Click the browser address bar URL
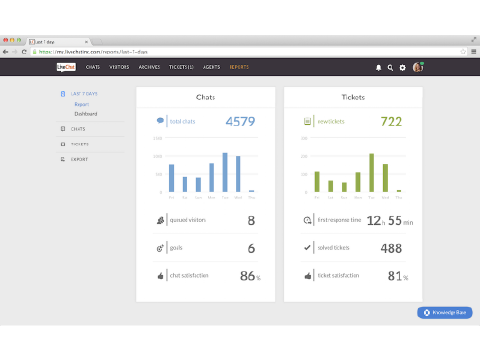Screen dimensions: 480x360 [93, 52]
